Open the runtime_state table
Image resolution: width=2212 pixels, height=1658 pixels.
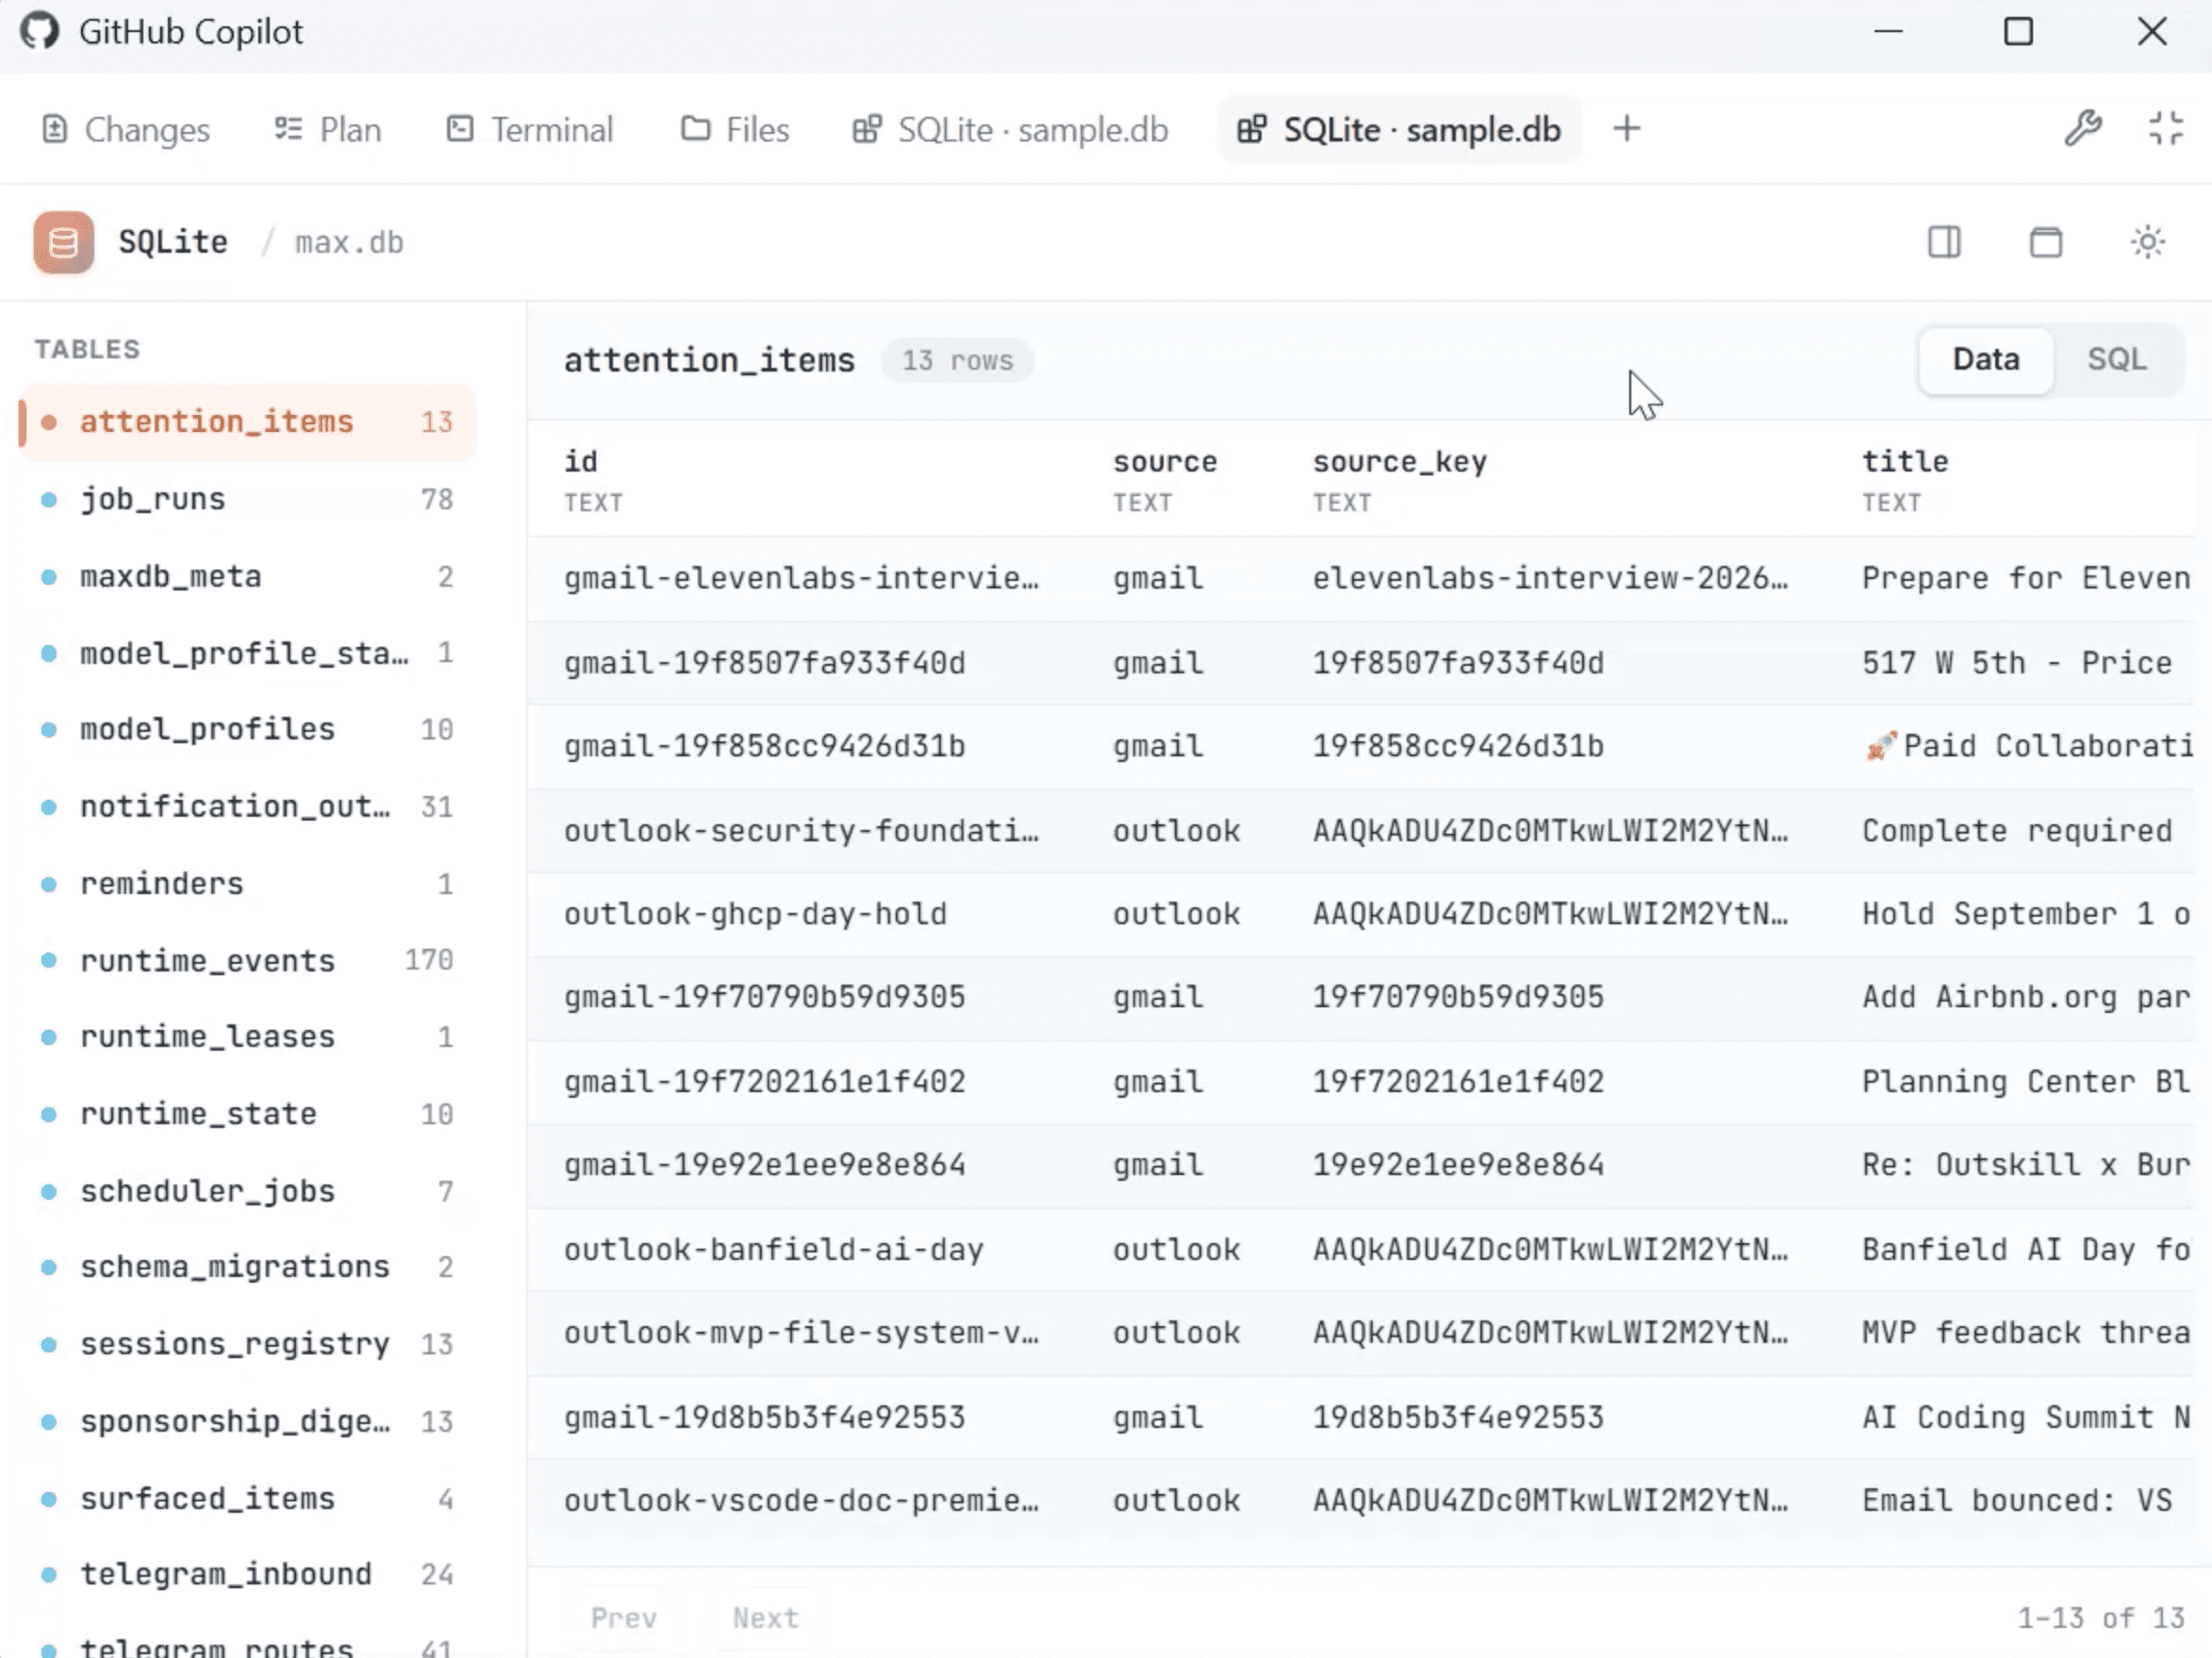pyautogui.click(x=247, y=1114)
